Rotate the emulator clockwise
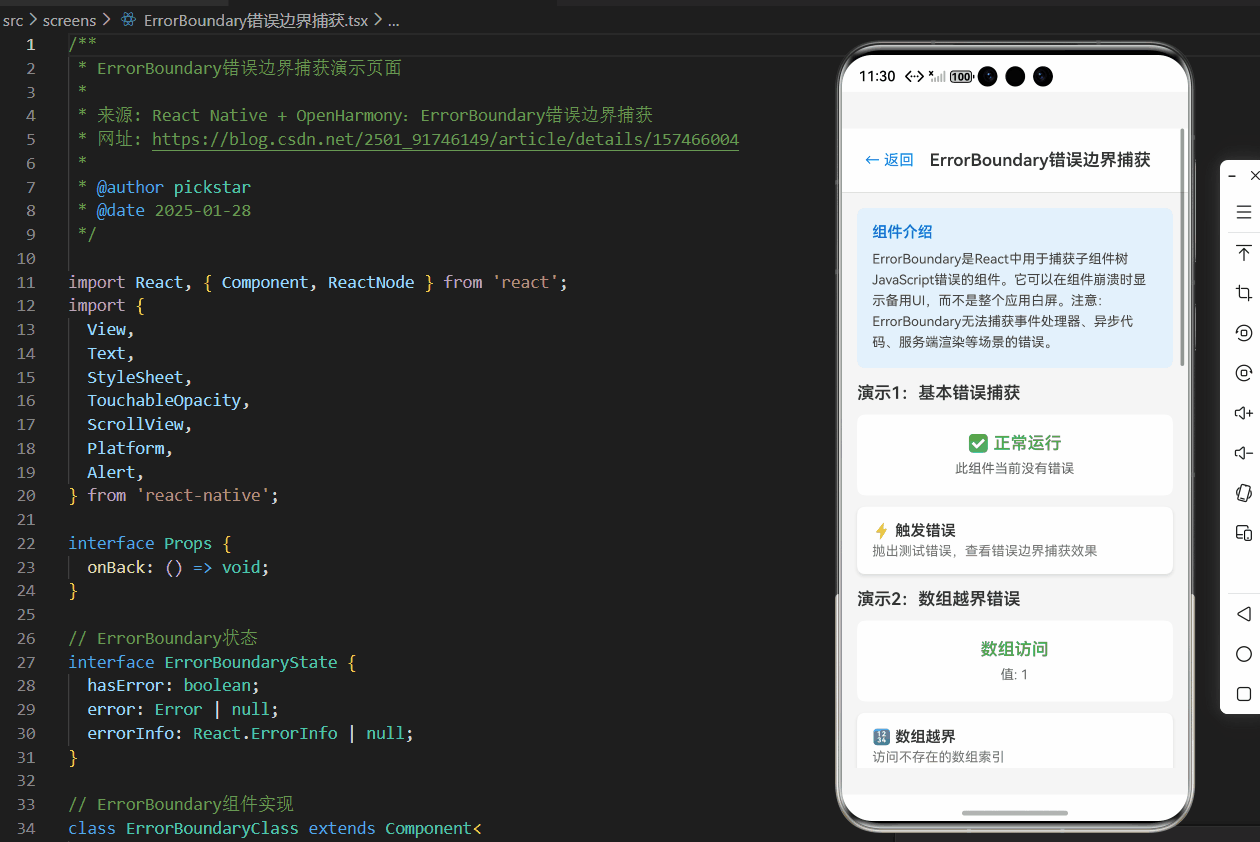1260x842 pixels. (x=1244, y=372)
